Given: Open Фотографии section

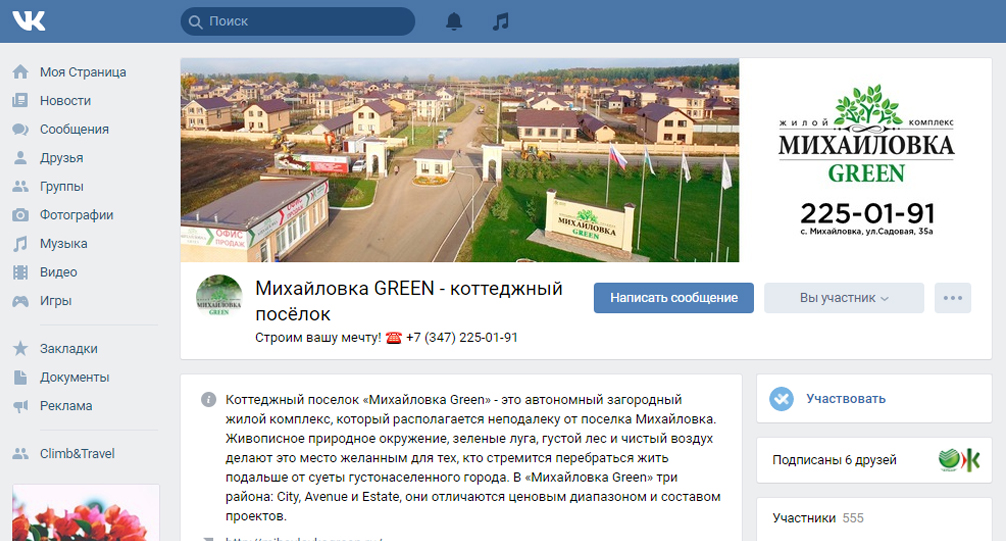Looking at the screenshot, I should coord(76,215).
